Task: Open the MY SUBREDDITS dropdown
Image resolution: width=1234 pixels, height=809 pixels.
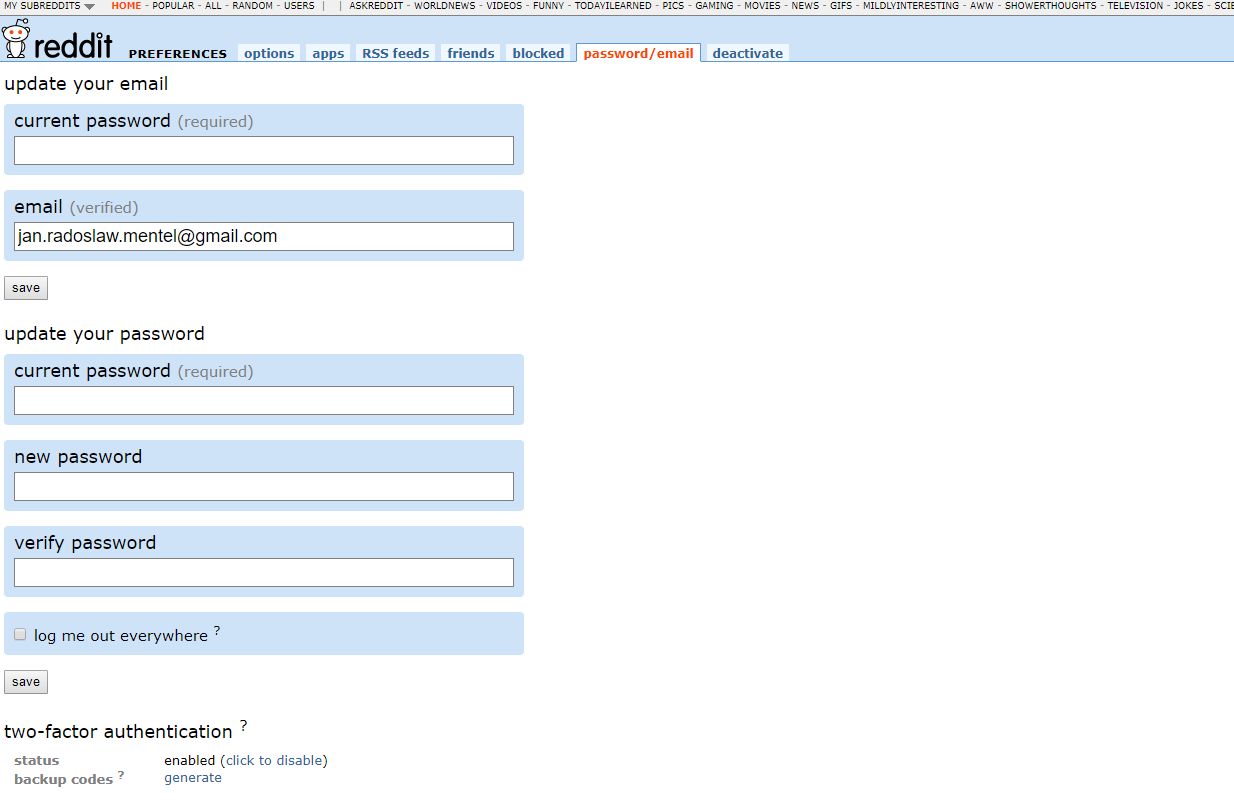Action: pyautogui.click(x=50, y=6)
